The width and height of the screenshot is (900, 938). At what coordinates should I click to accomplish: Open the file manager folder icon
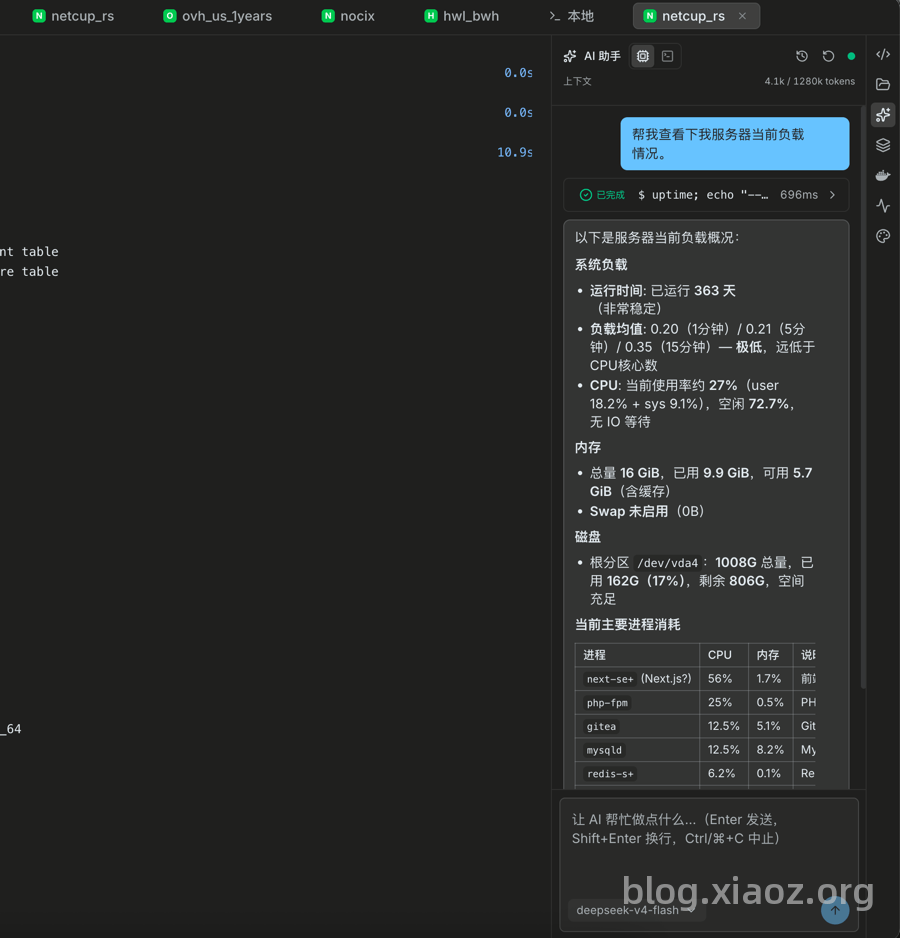tap(883, 84)
